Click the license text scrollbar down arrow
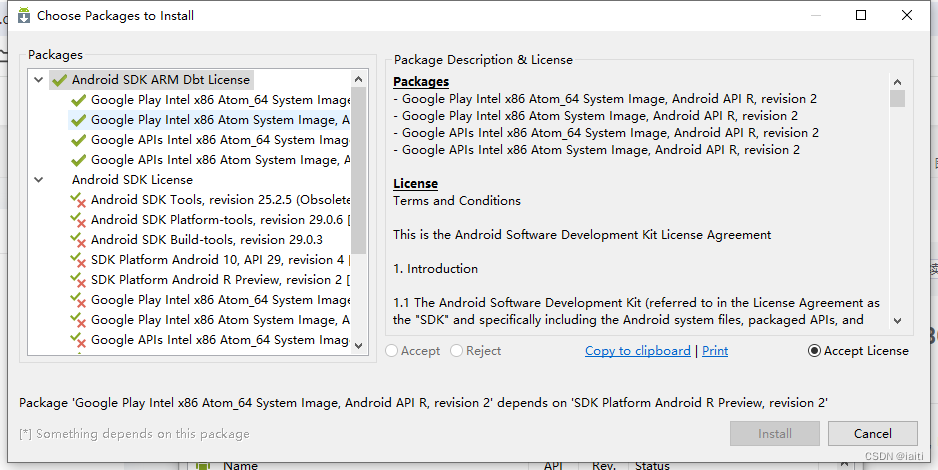 coord(897,321)
